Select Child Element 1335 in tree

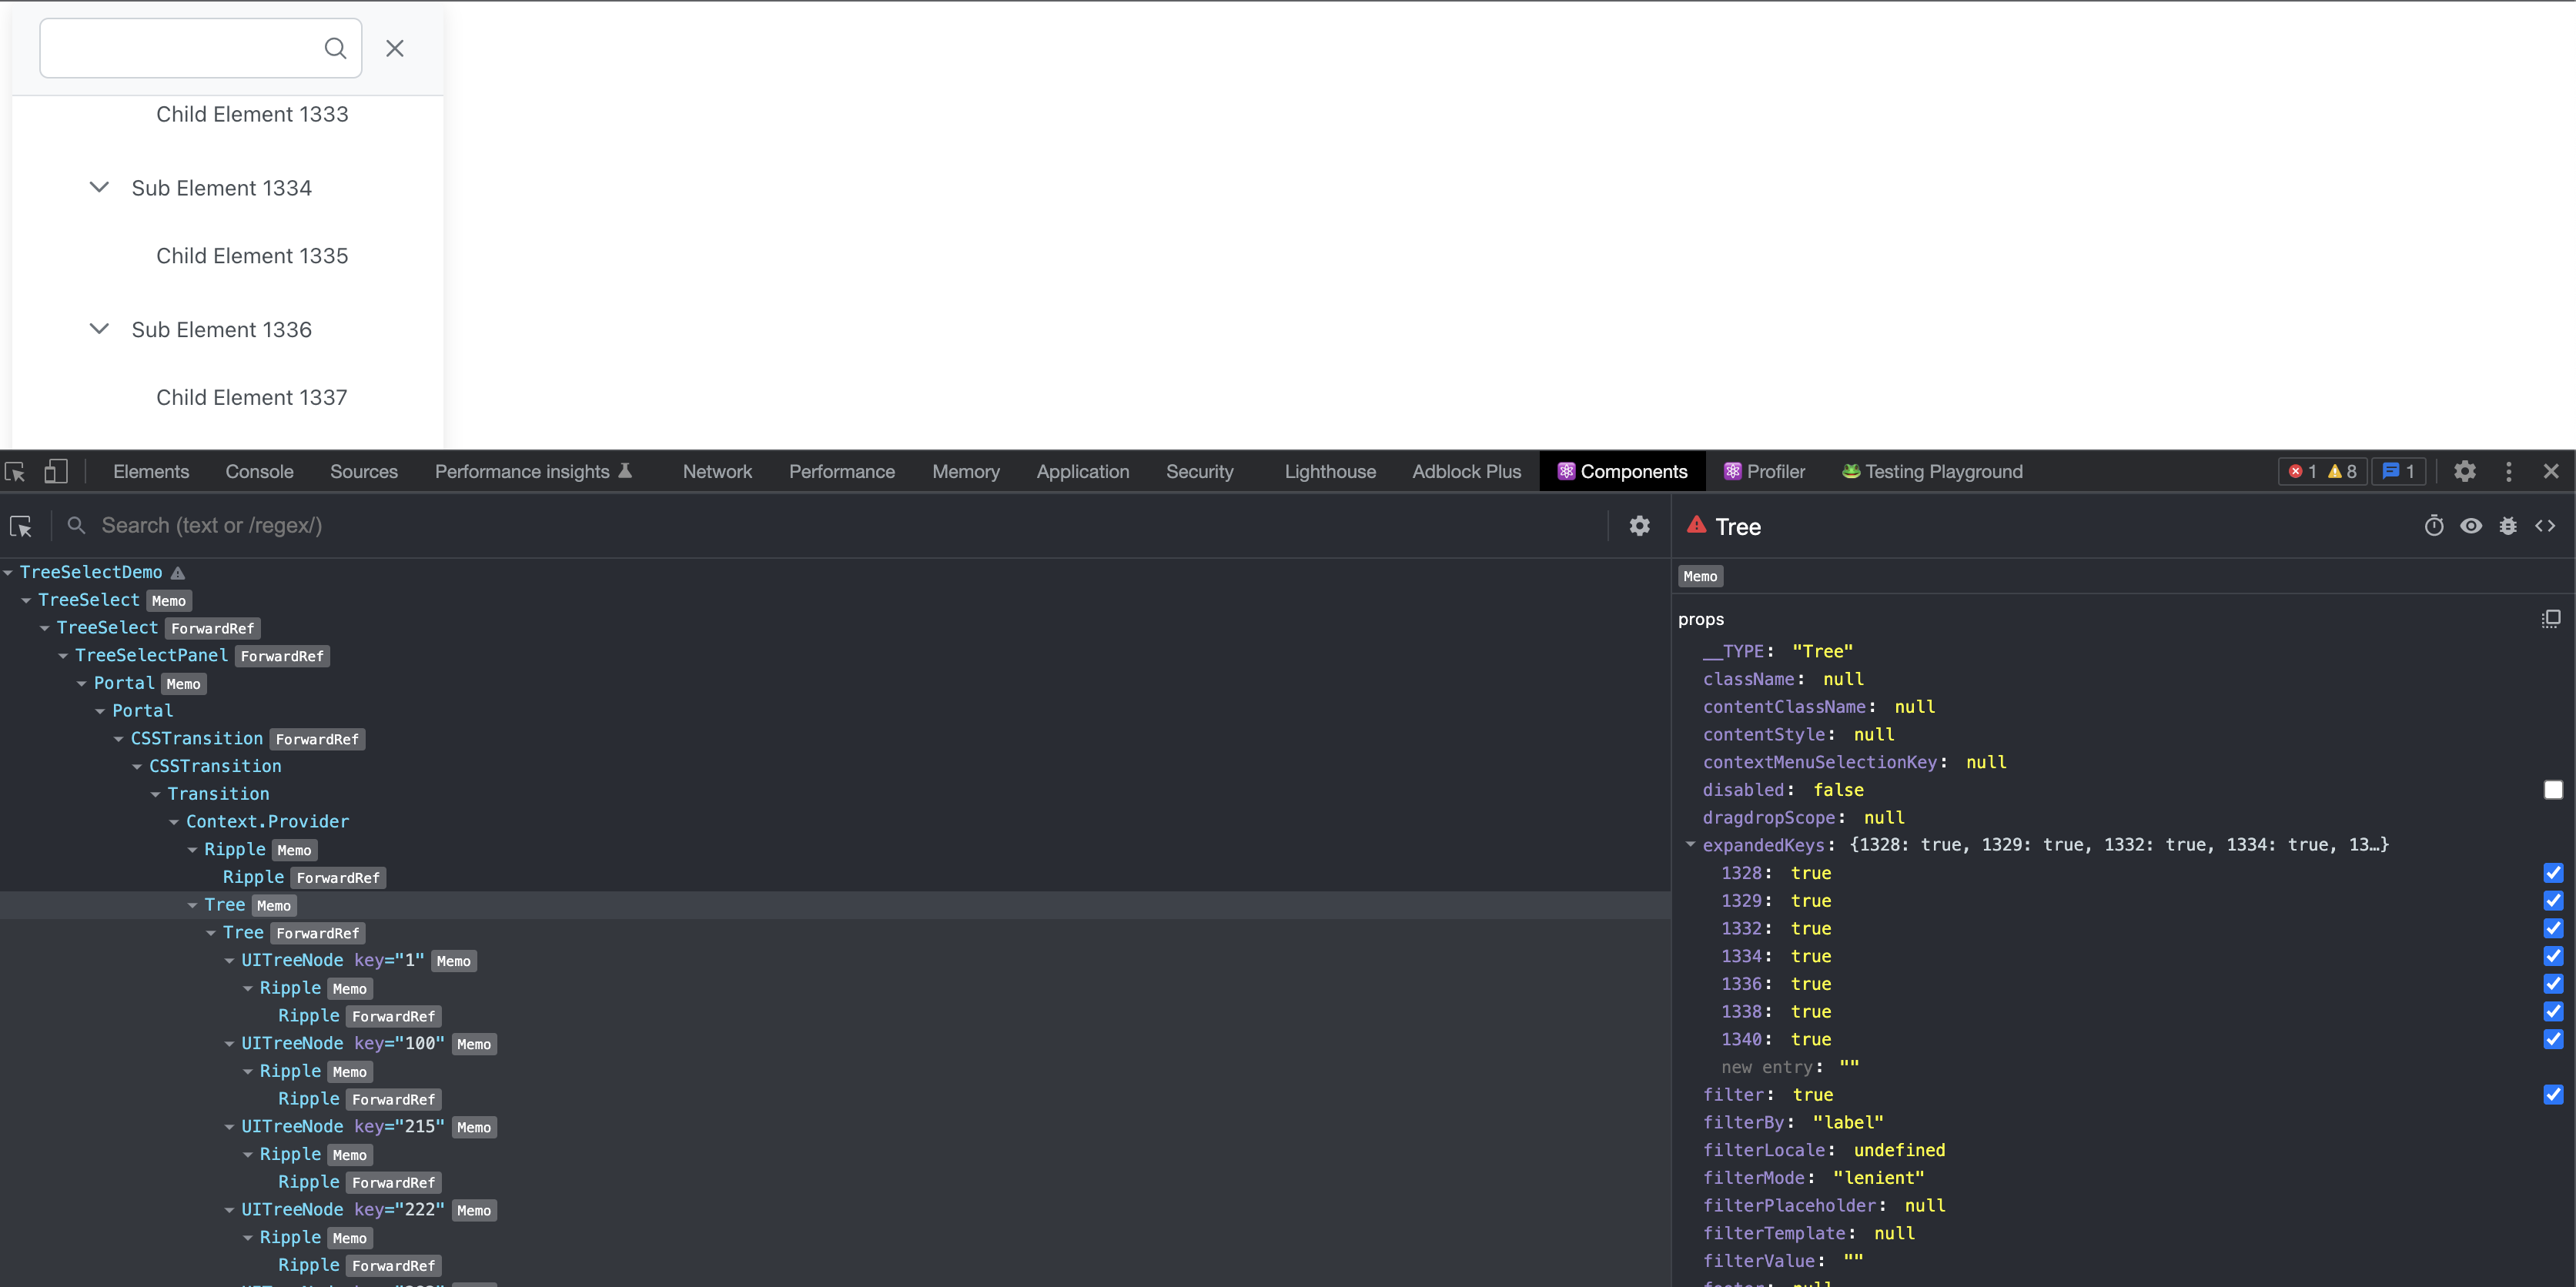coord(252,256)
